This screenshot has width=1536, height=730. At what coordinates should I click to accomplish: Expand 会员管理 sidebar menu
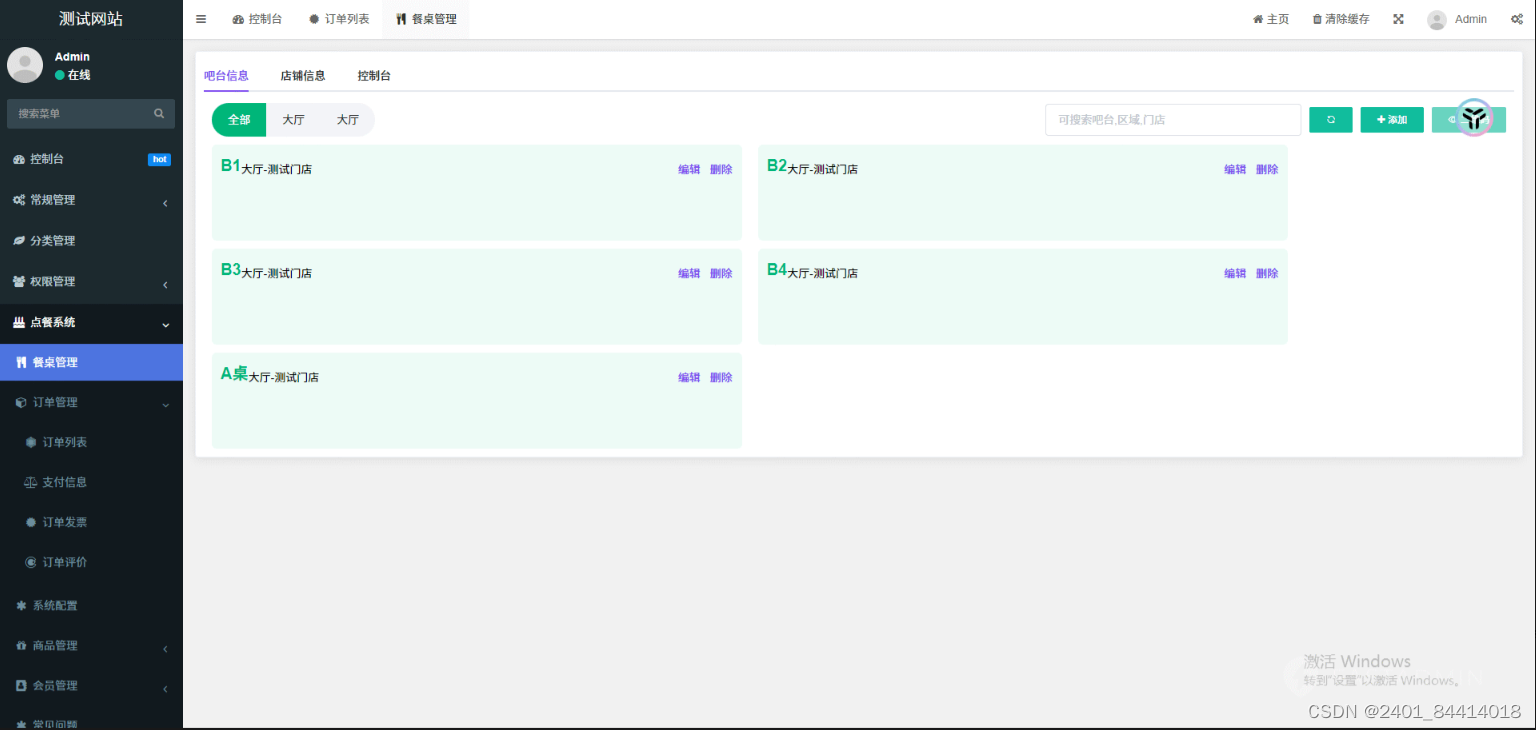pos(91,685)
